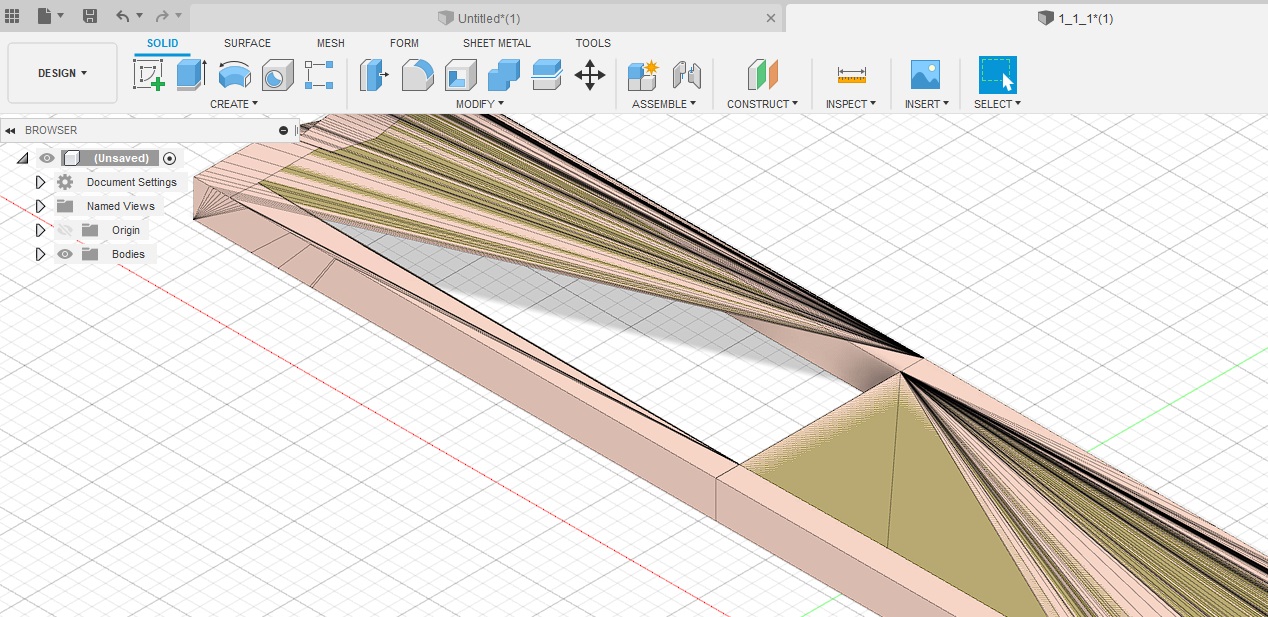Select the Shell tool
This screenshot has width=1268, height=617.
pos(461,75)
